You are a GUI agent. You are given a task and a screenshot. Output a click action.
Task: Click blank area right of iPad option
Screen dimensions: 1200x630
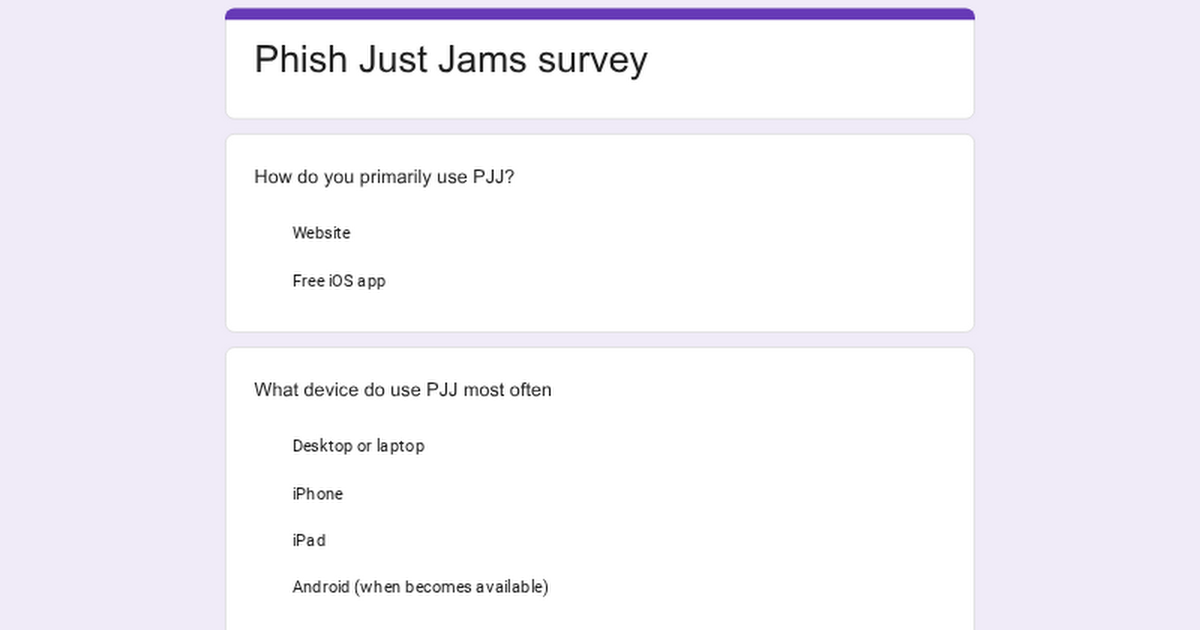[650, 540]
